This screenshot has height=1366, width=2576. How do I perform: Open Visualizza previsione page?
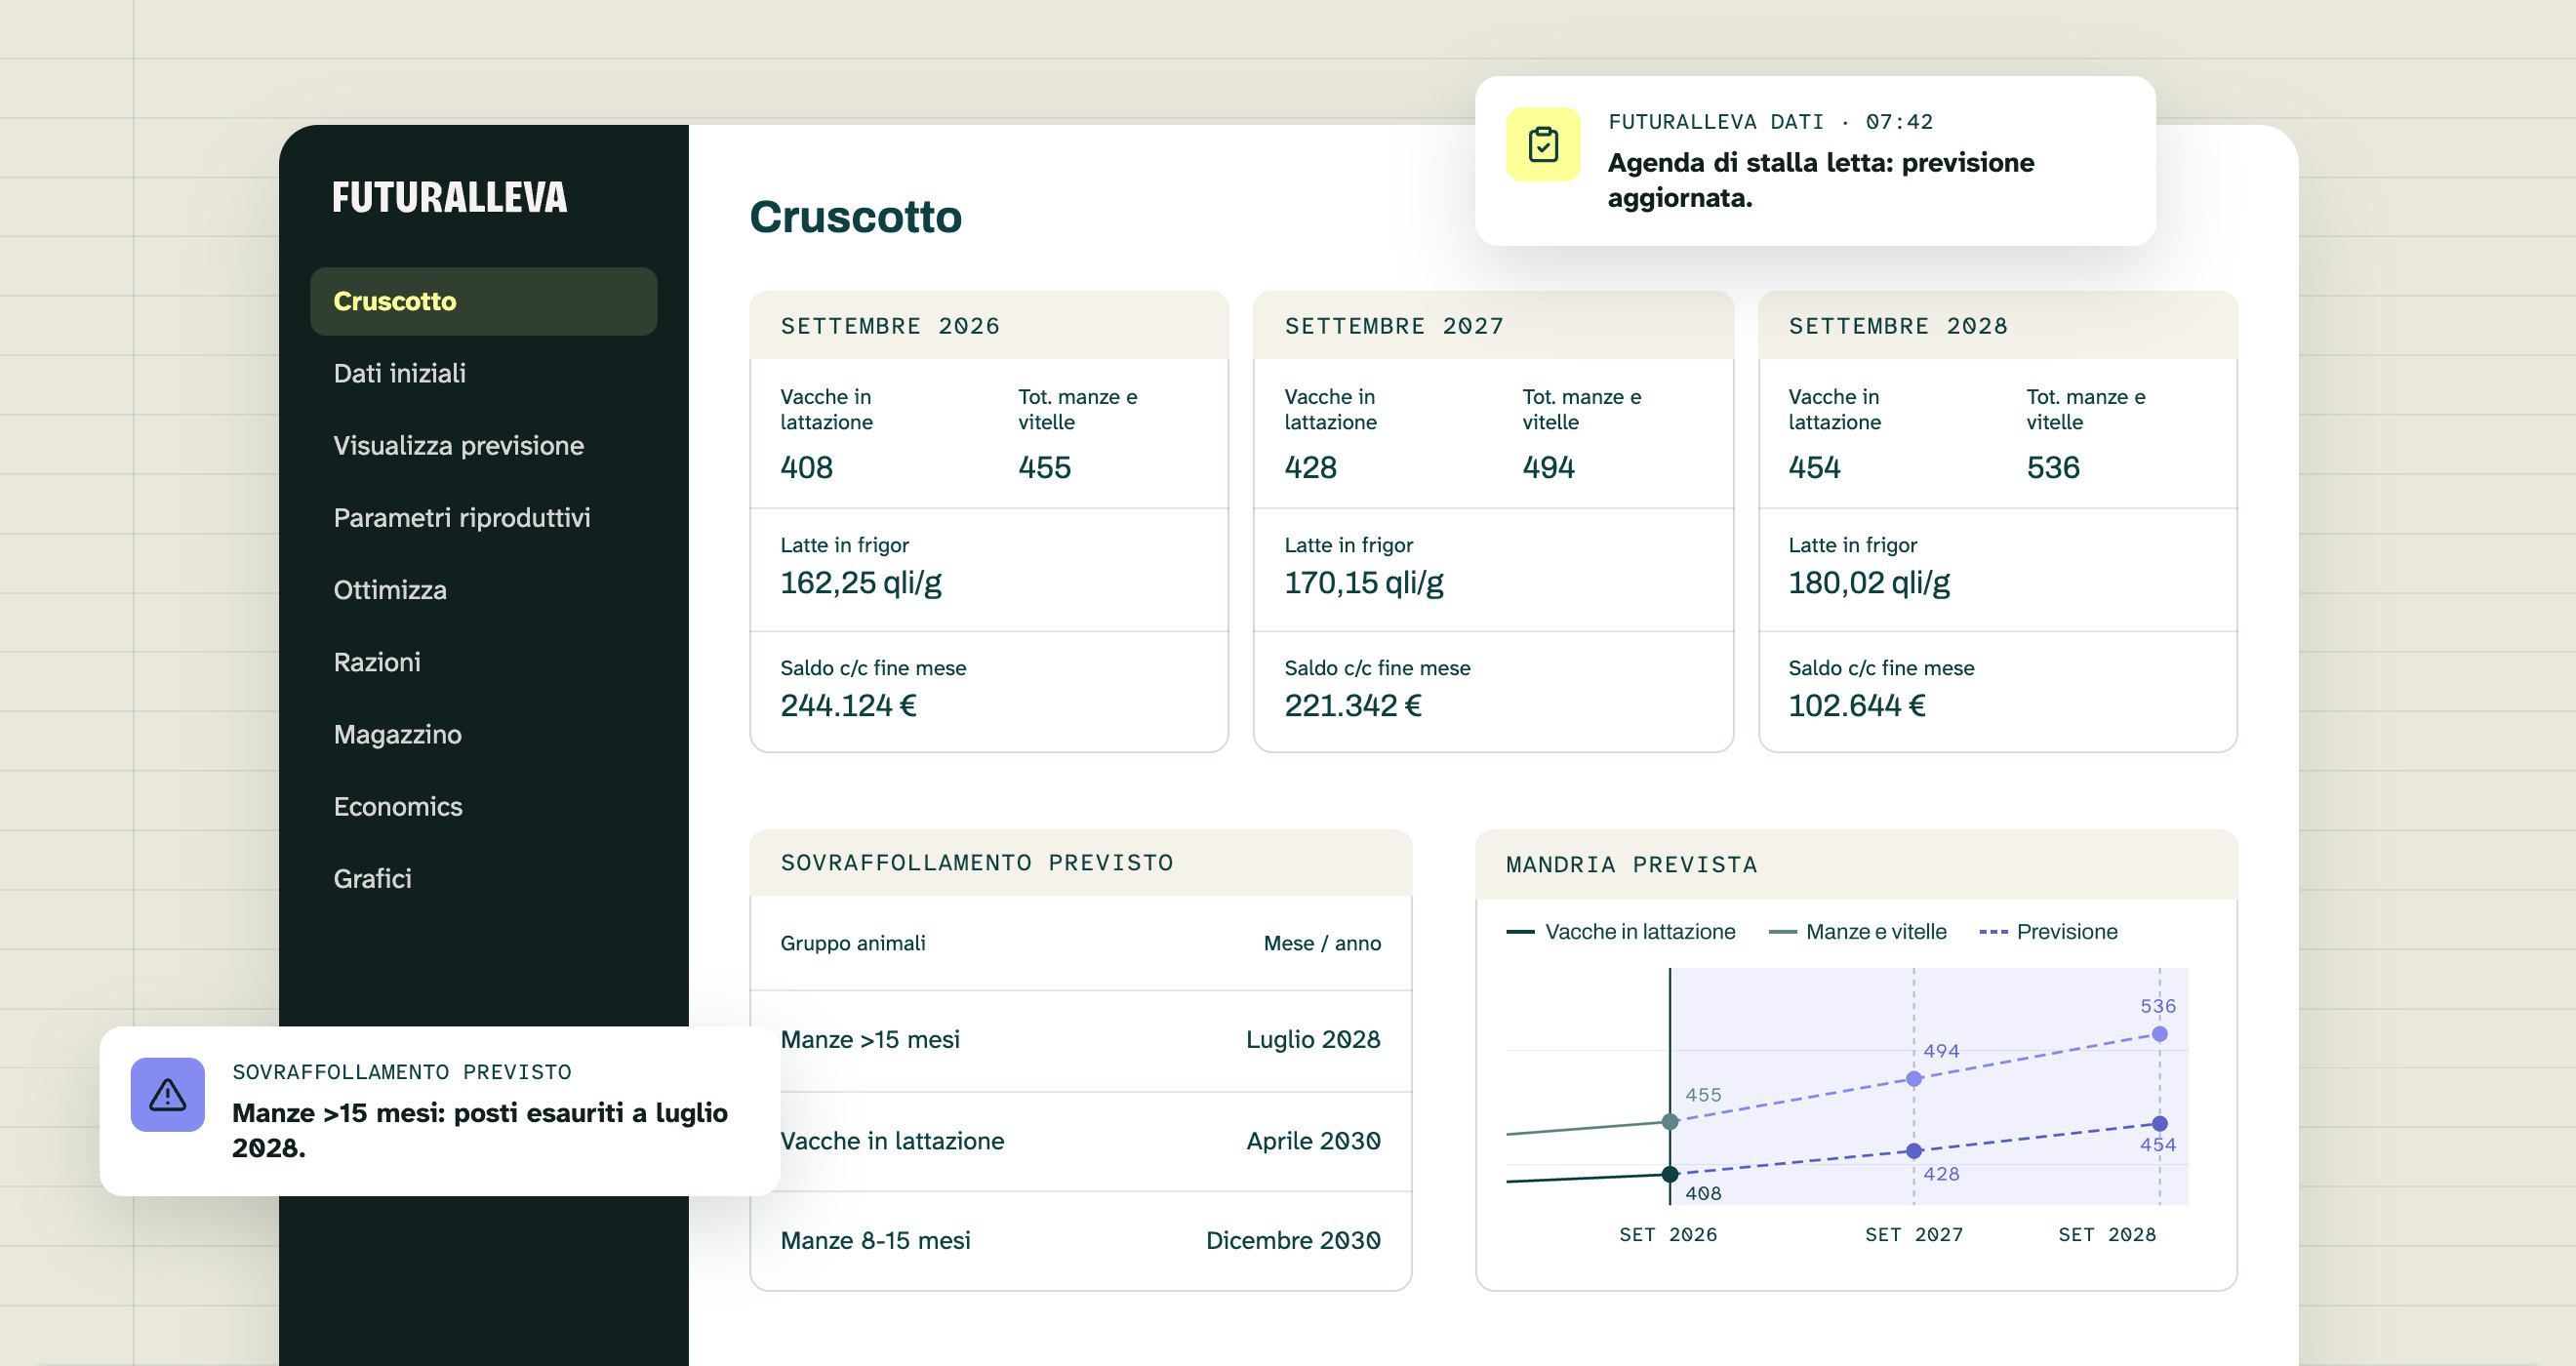tap(458, 445)
